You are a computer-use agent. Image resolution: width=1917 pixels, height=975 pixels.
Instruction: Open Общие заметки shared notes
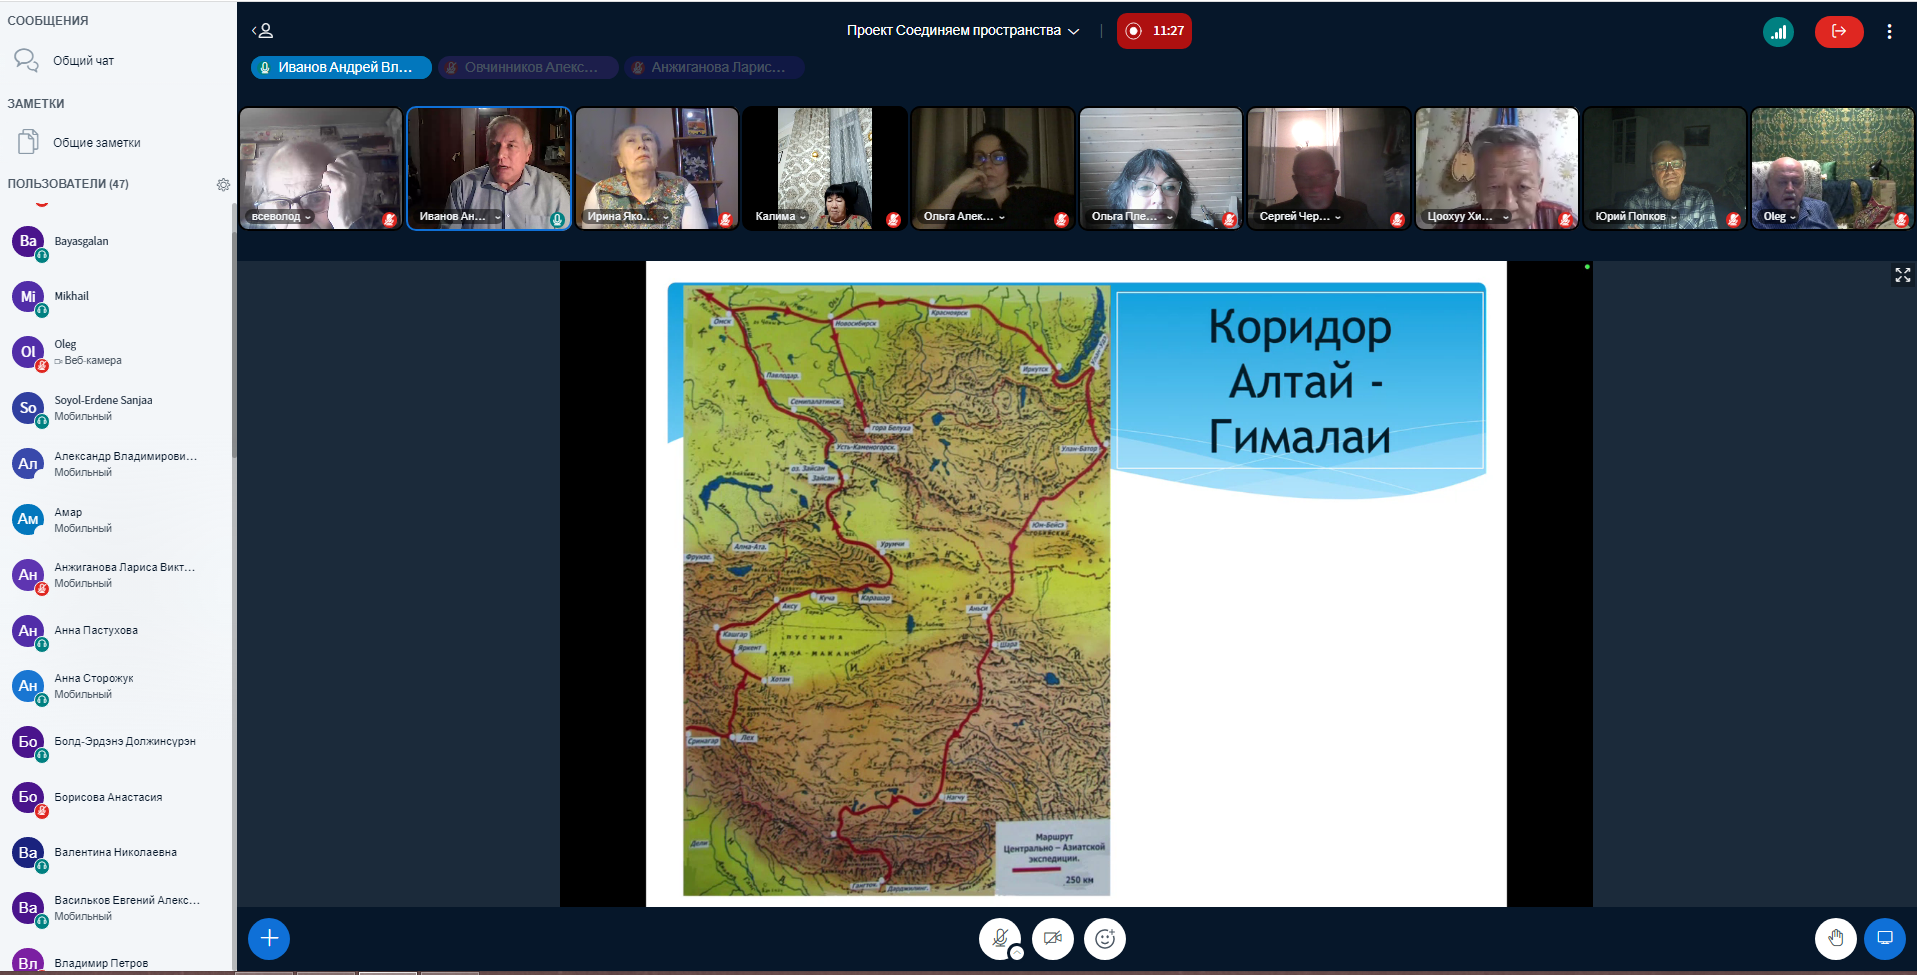point(96,143)
